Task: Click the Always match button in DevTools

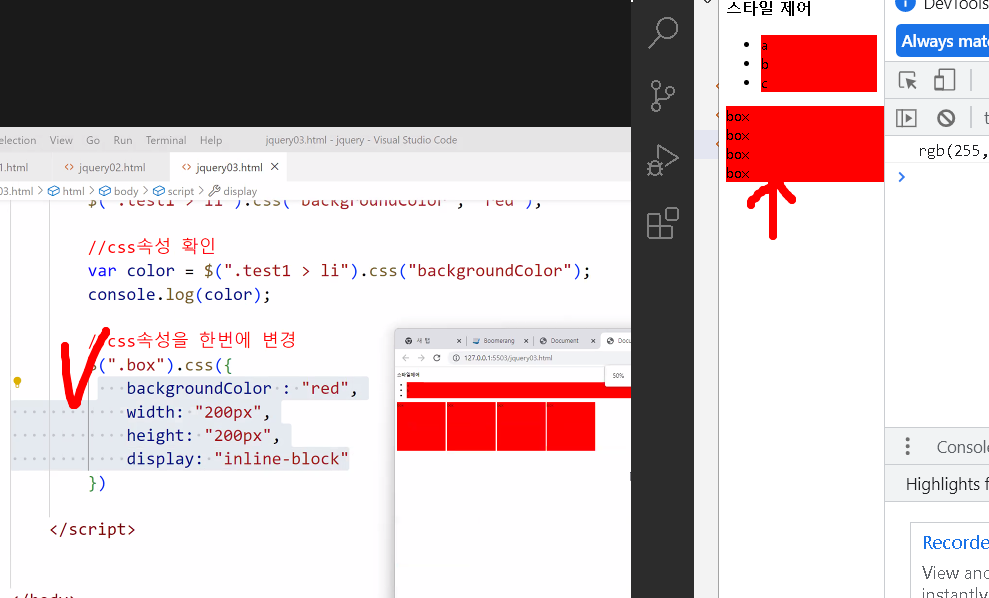Action: tap(942, 41)
